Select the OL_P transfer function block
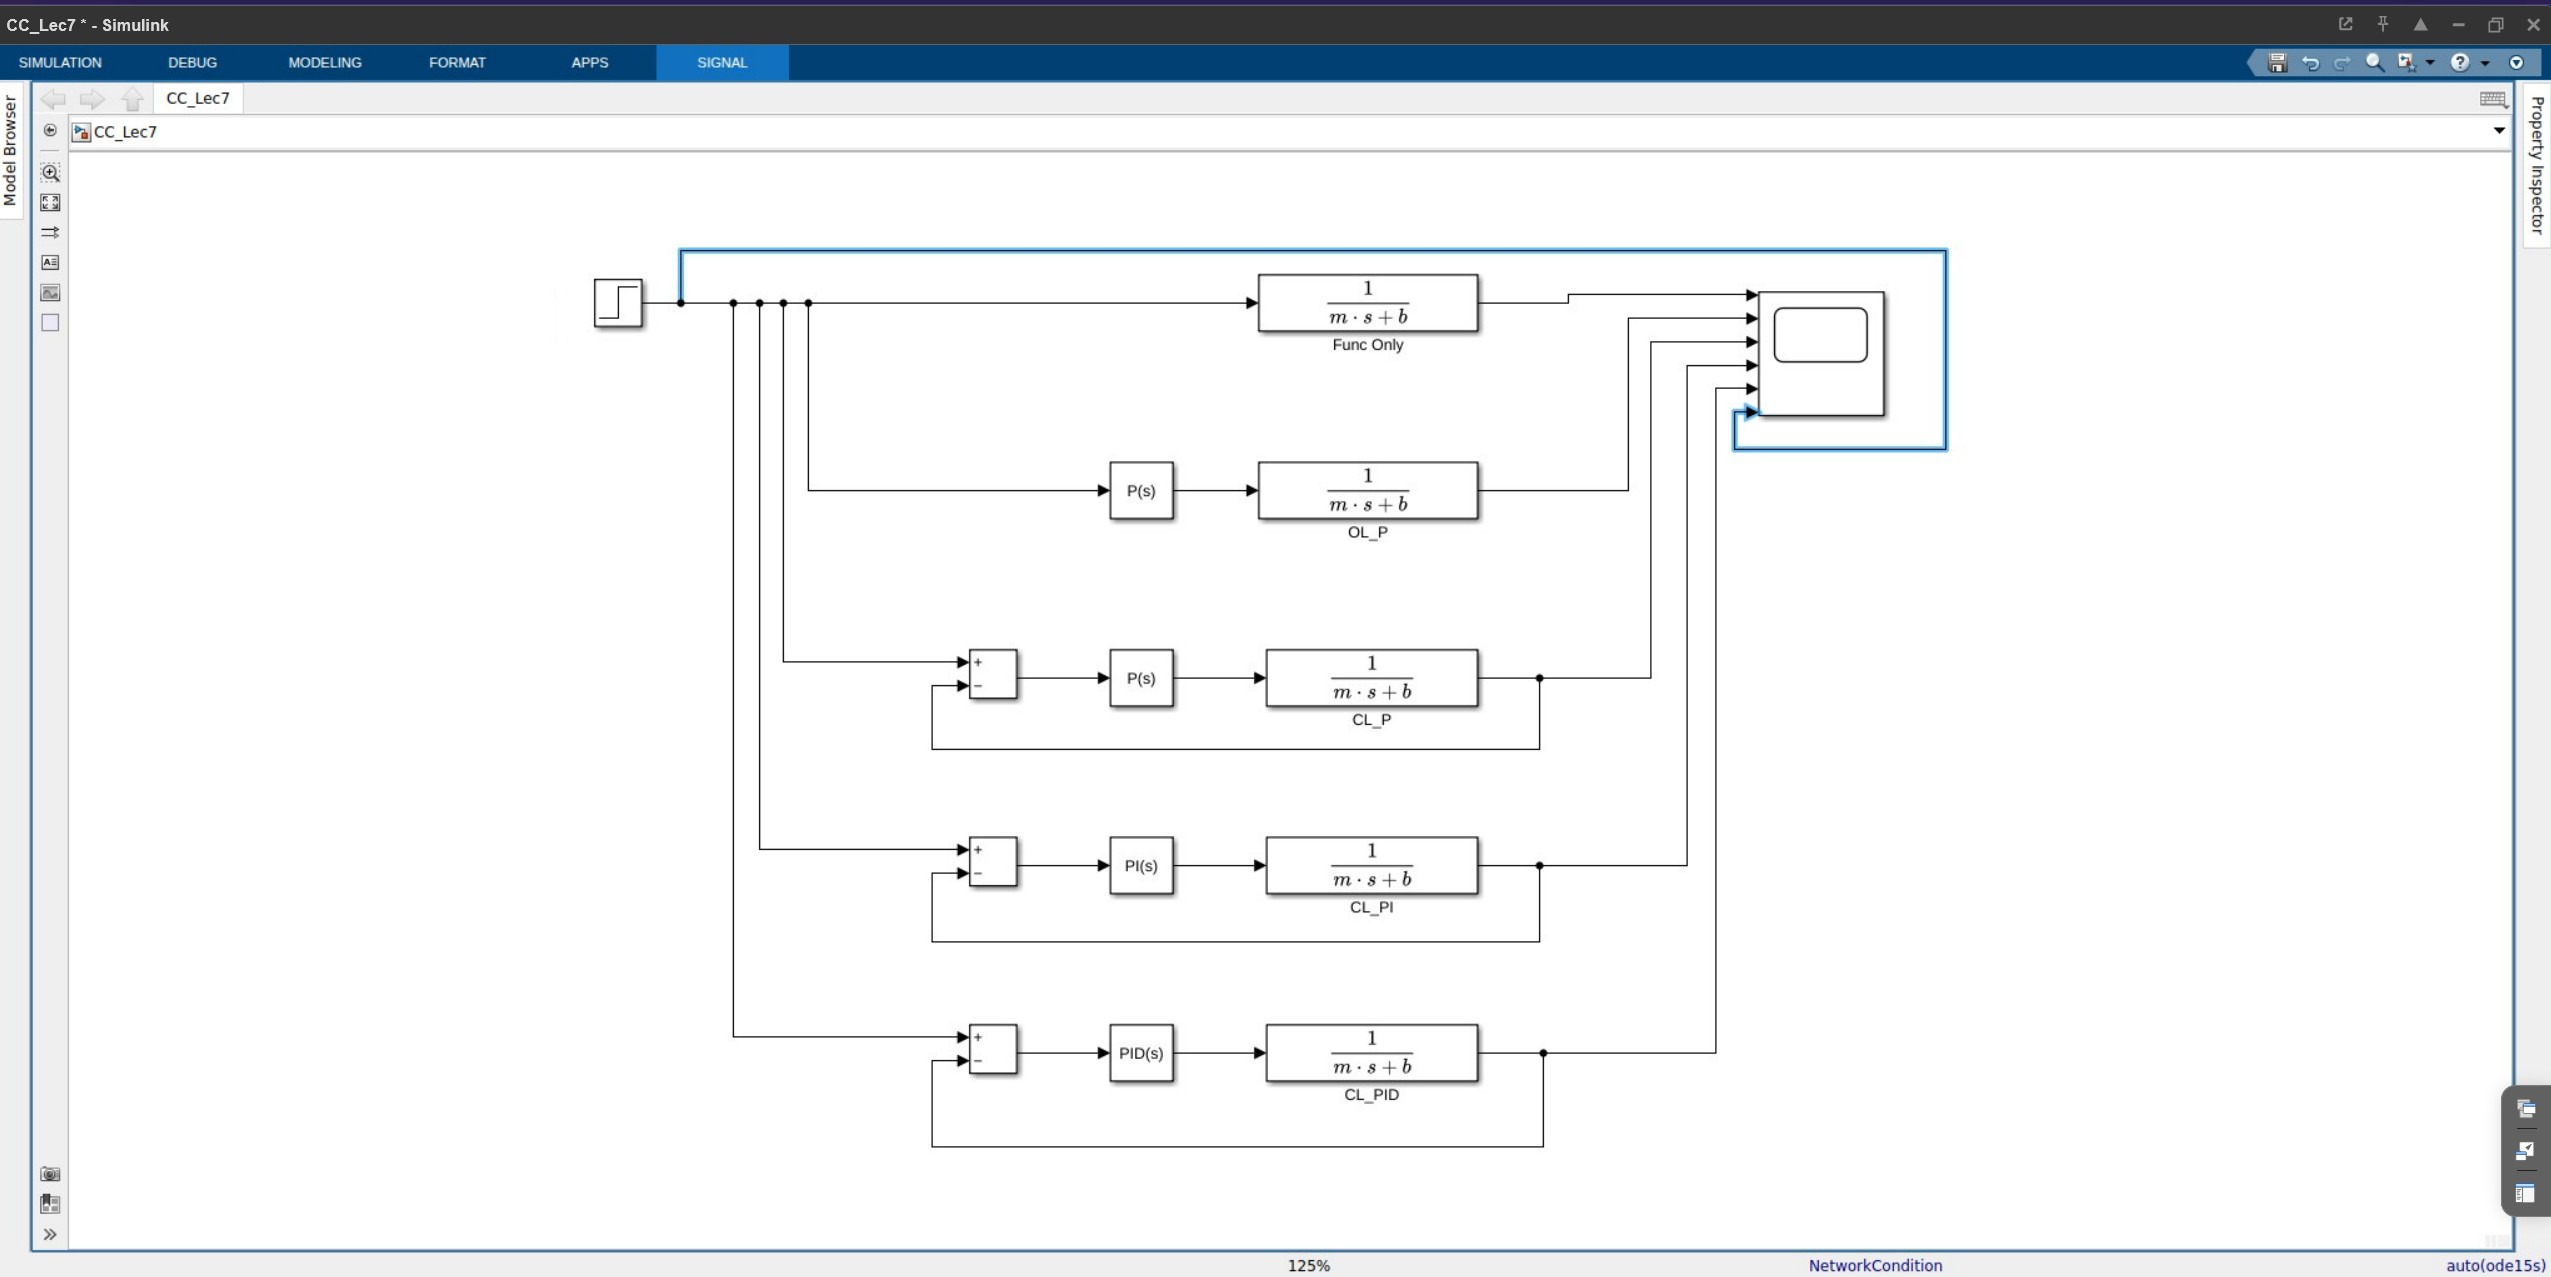The height and width of the screenshot is (1277, 2551). click(x=1367, y=490)
